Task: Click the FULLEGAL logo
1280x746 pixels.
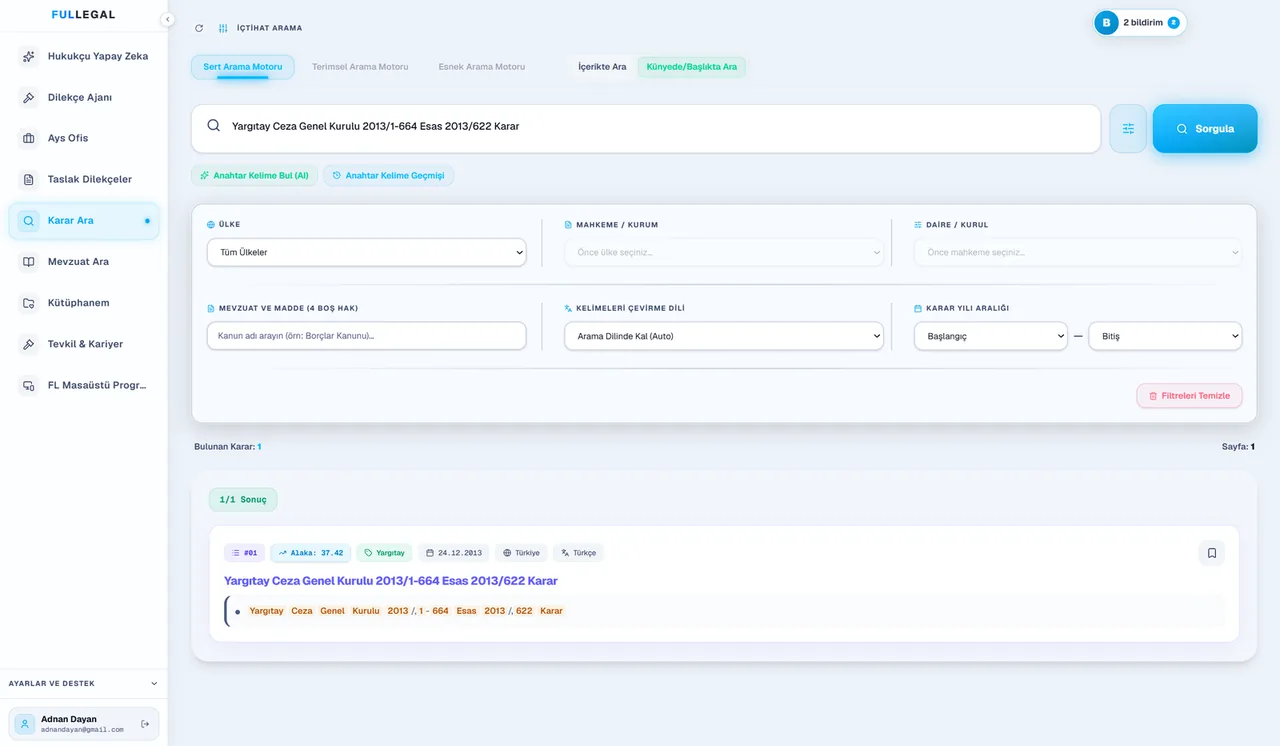Action: pos(83,15)
